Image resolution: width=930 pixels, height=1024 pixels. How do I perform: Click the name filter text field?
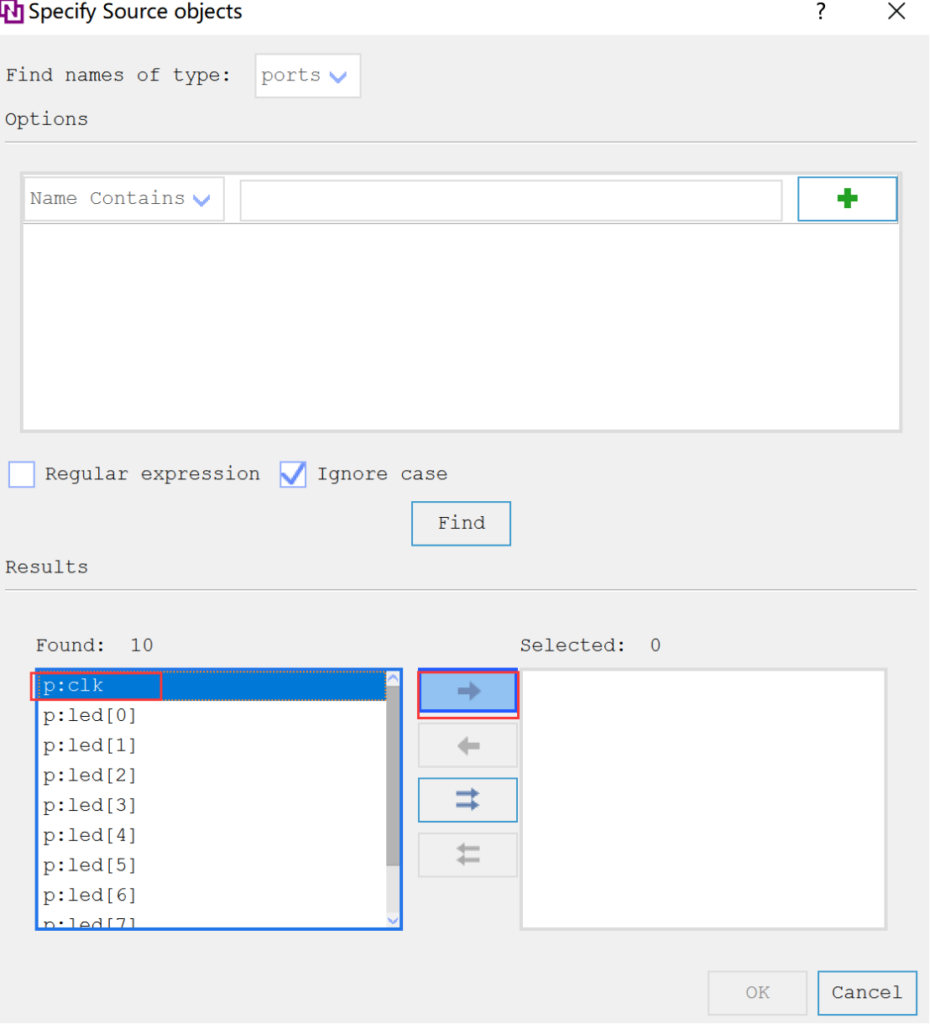510,200
